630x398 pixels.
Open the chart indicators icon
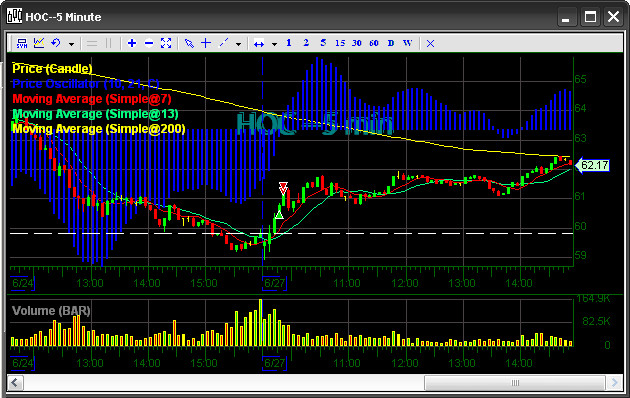click(x=39, y=43)
